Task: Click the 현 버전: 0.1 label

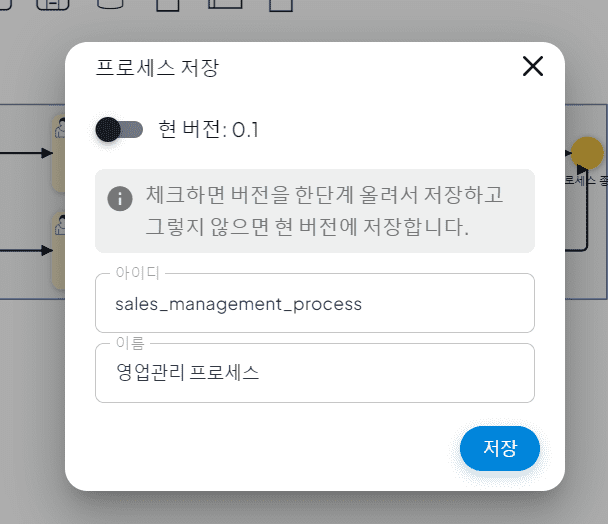Action: coord(209,130)
